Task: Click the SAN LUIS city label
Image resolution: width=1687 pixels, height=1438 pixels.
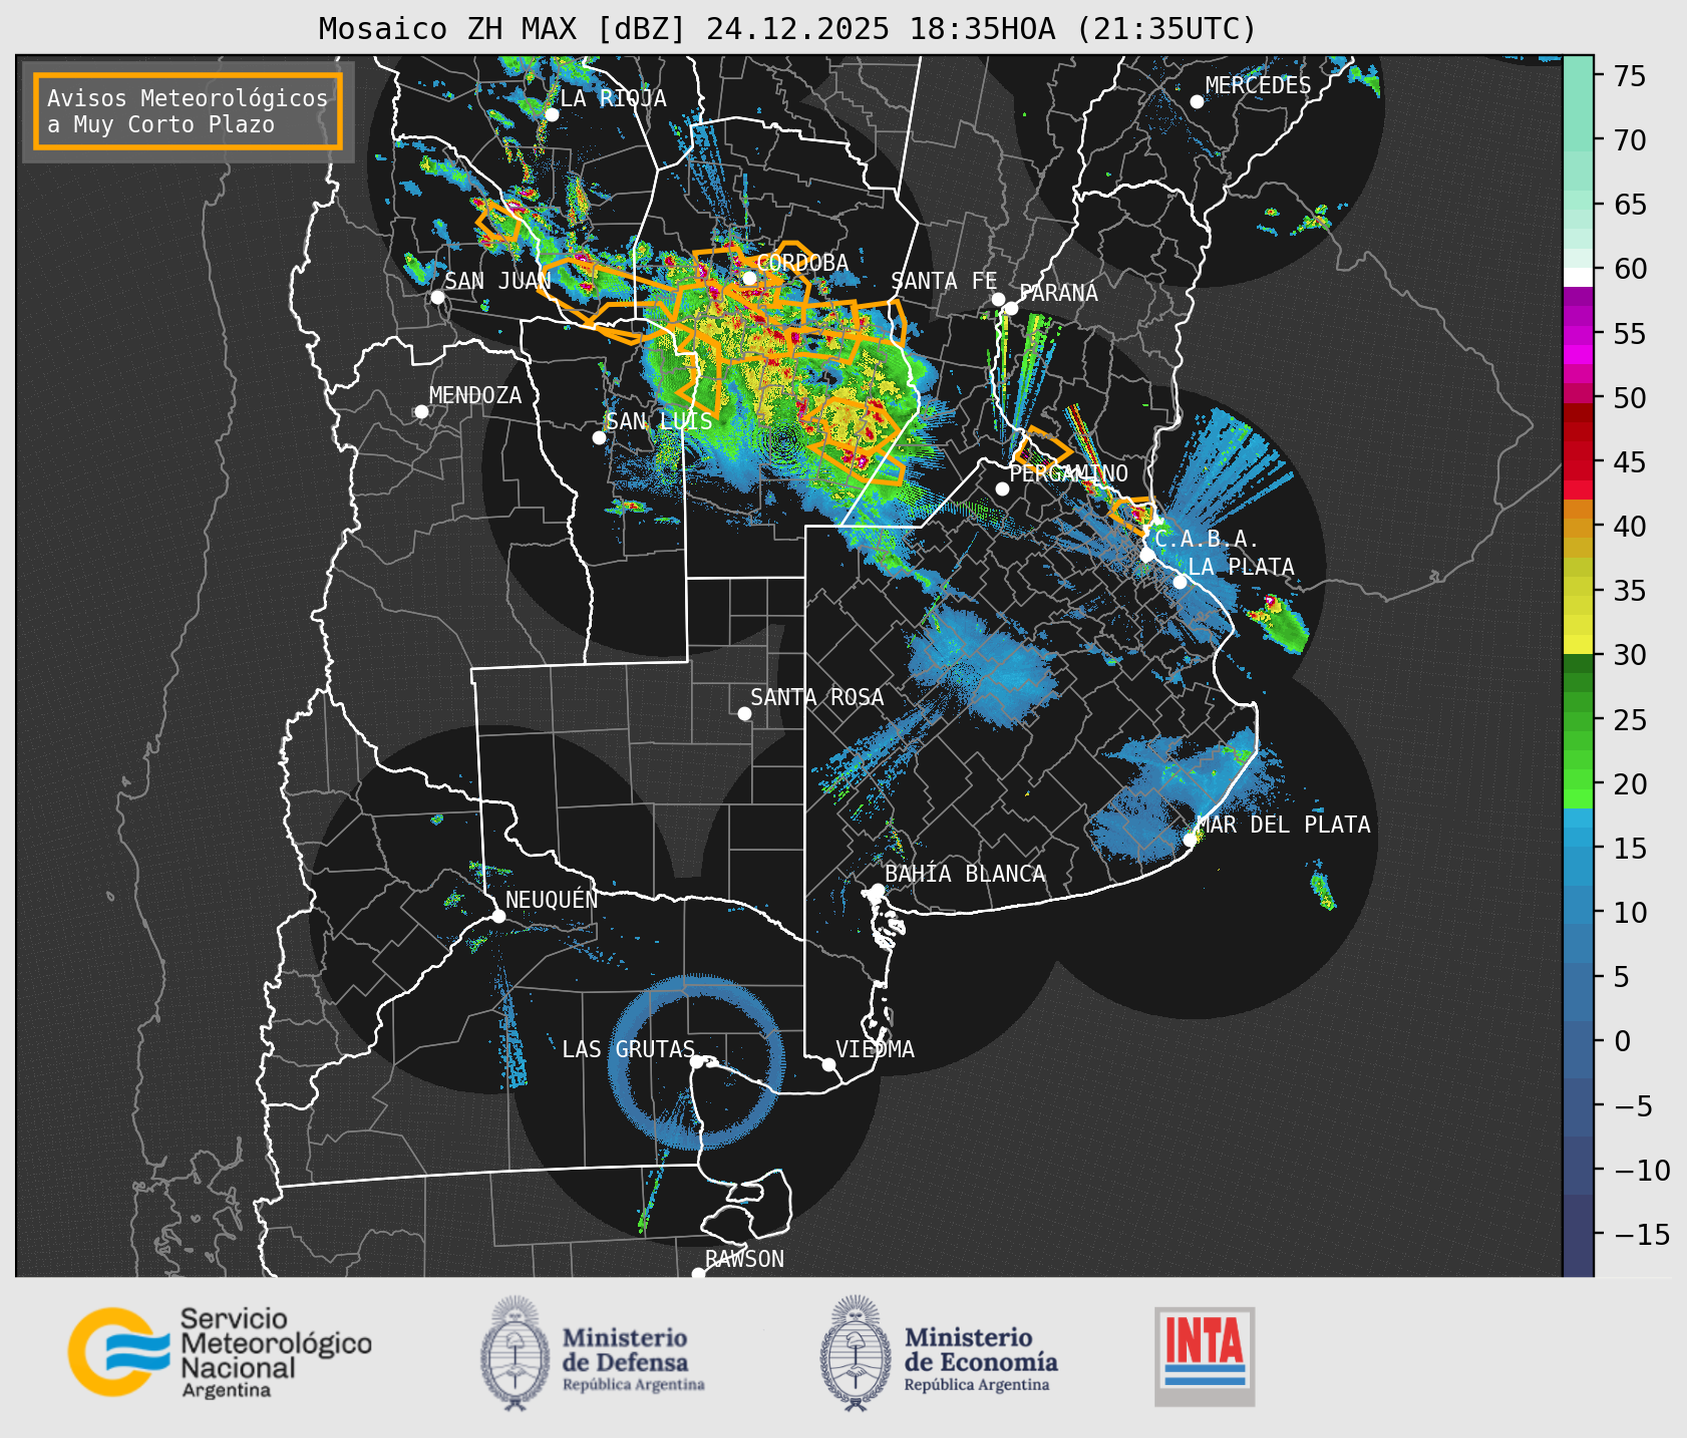Action: 659,422
